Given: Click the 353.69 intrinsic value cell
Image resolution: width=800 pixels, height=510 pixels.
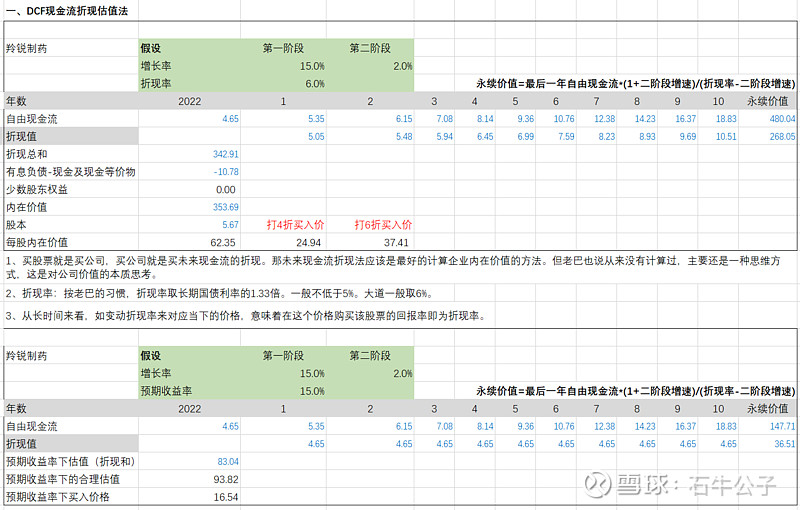Looking at the screenshot, I should [x=226, y=207].
